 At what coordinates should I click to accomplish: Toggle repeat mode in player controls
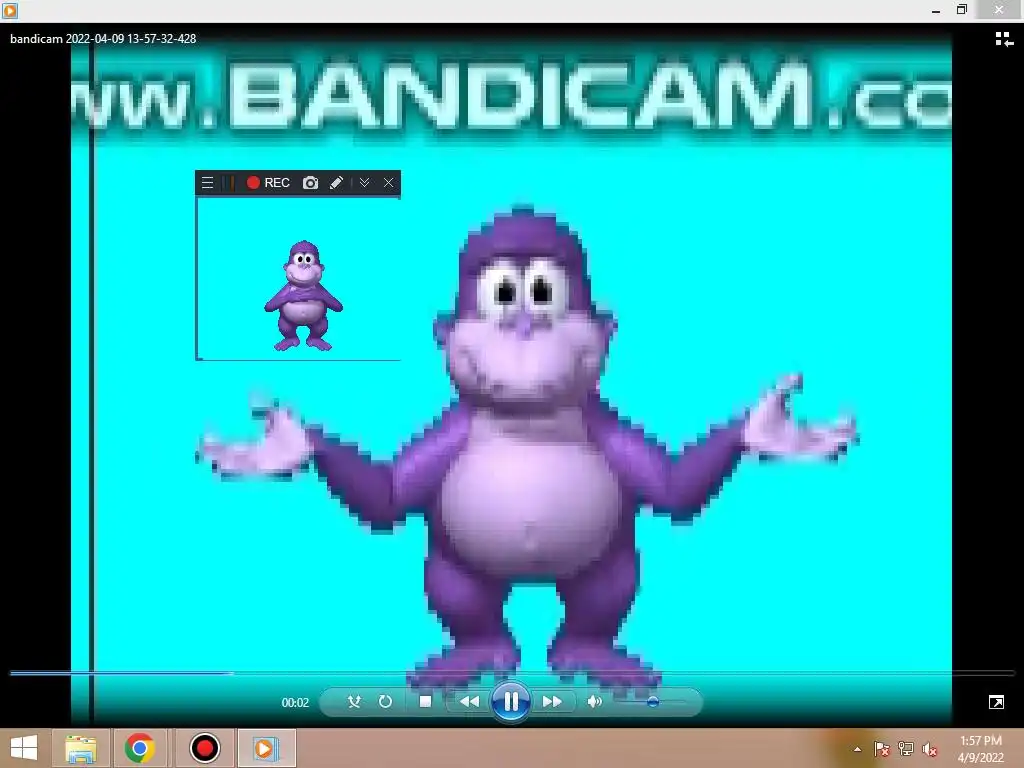point(385,701)
